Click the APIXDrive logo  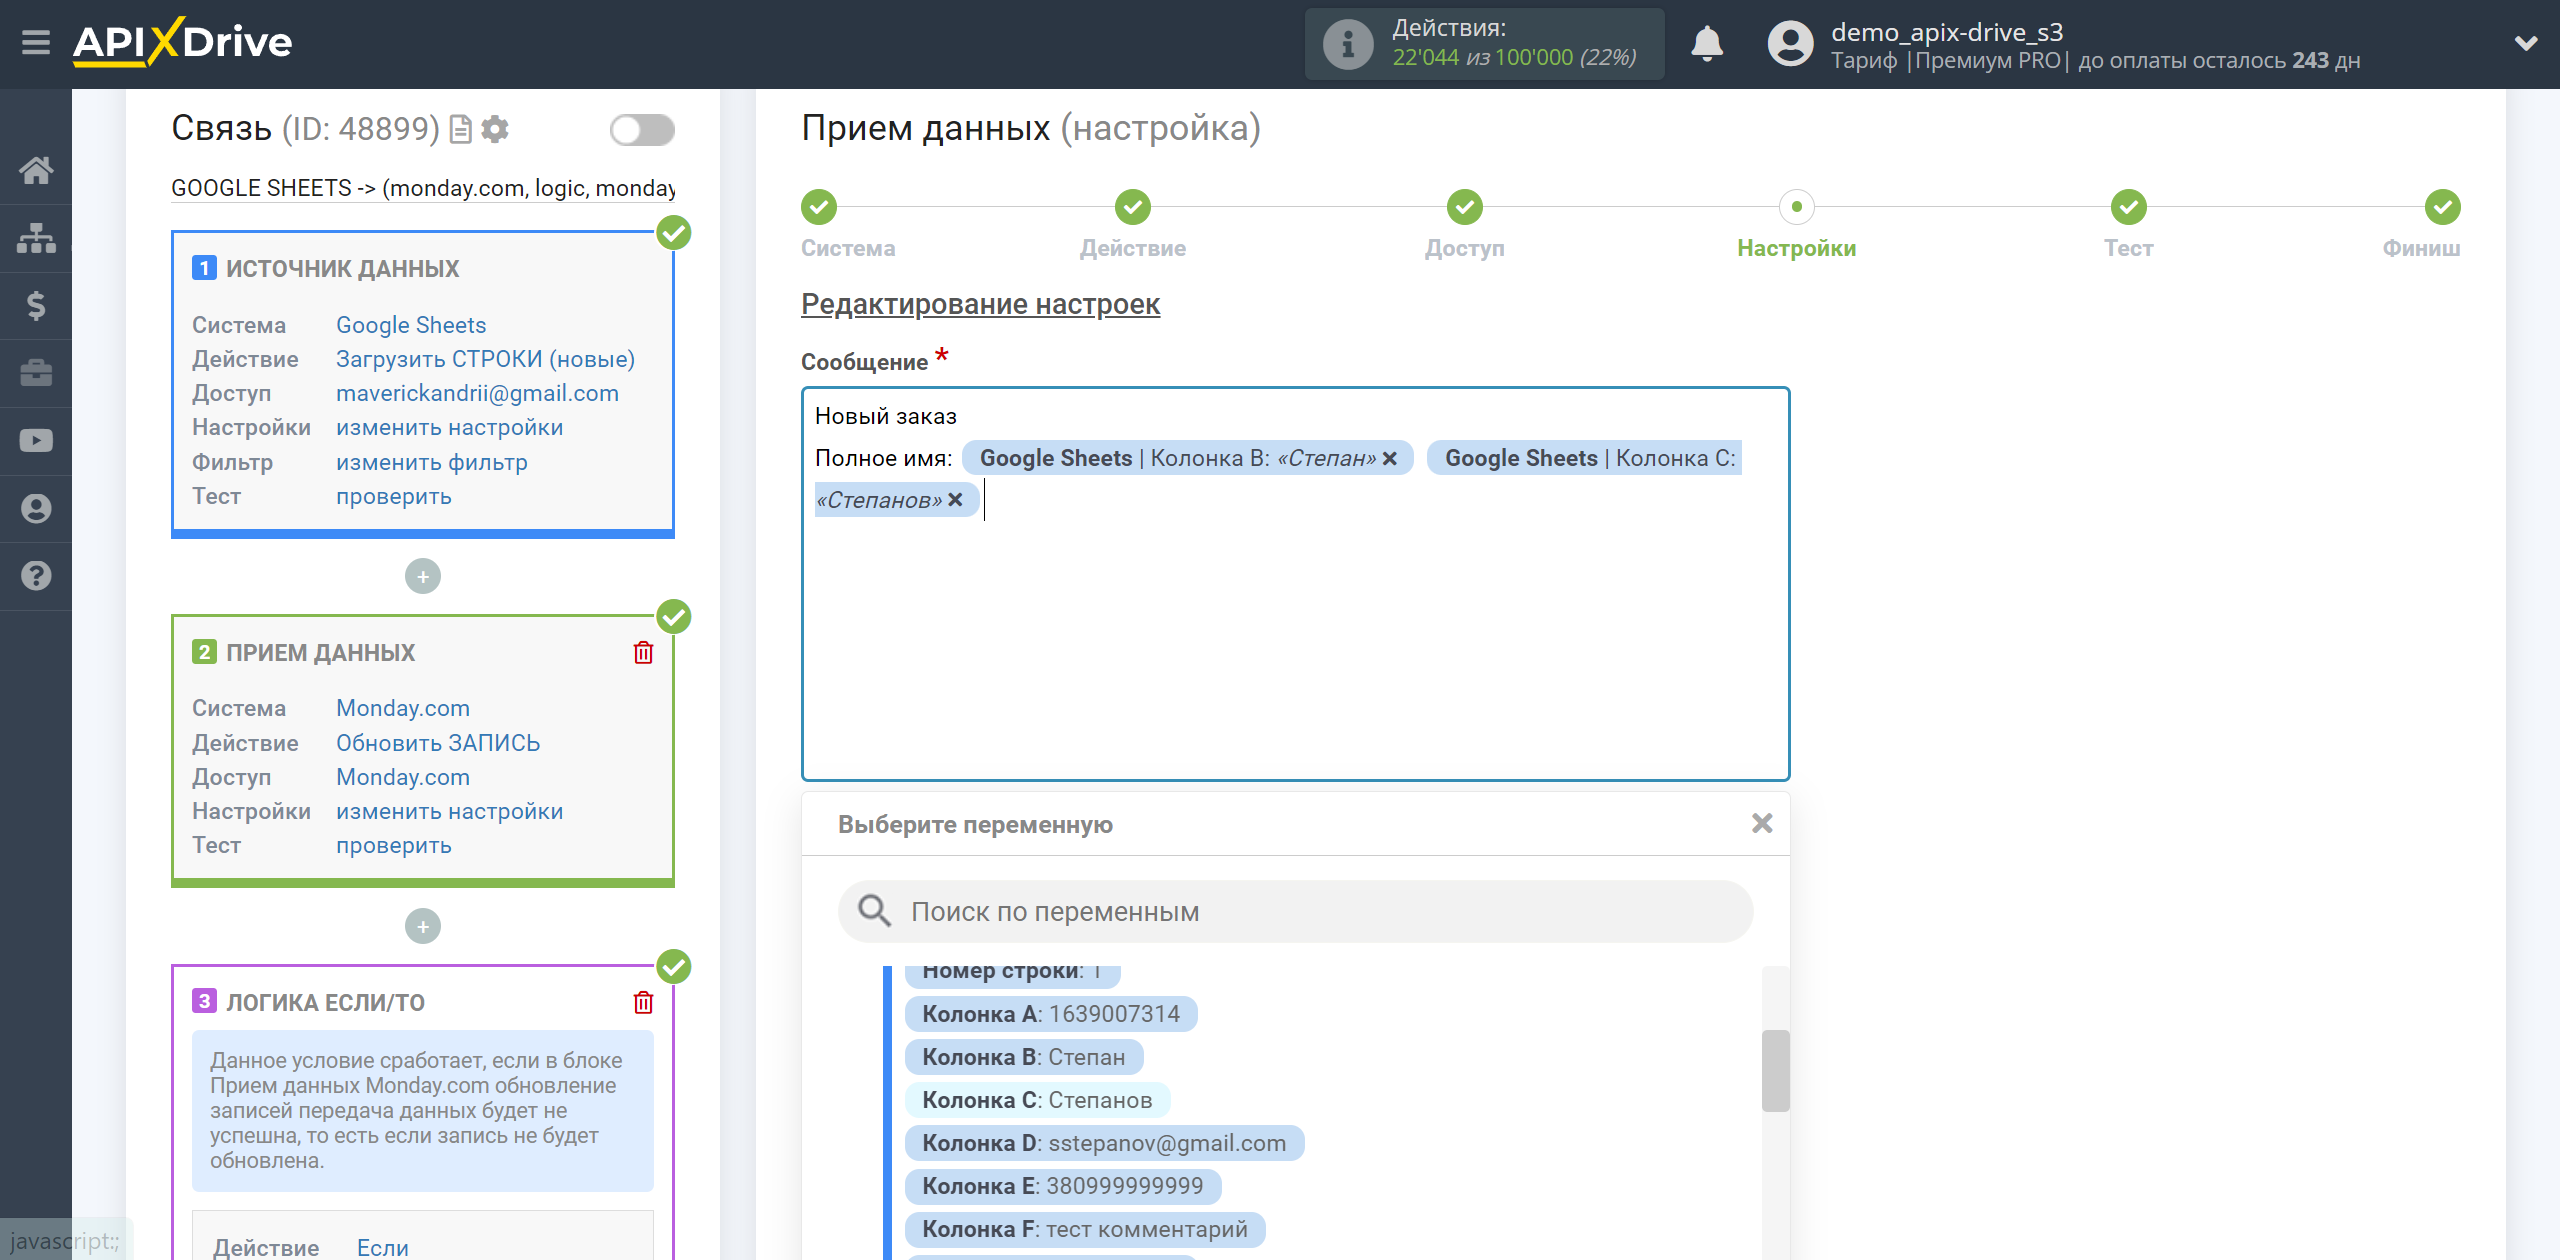pos(183,42)
